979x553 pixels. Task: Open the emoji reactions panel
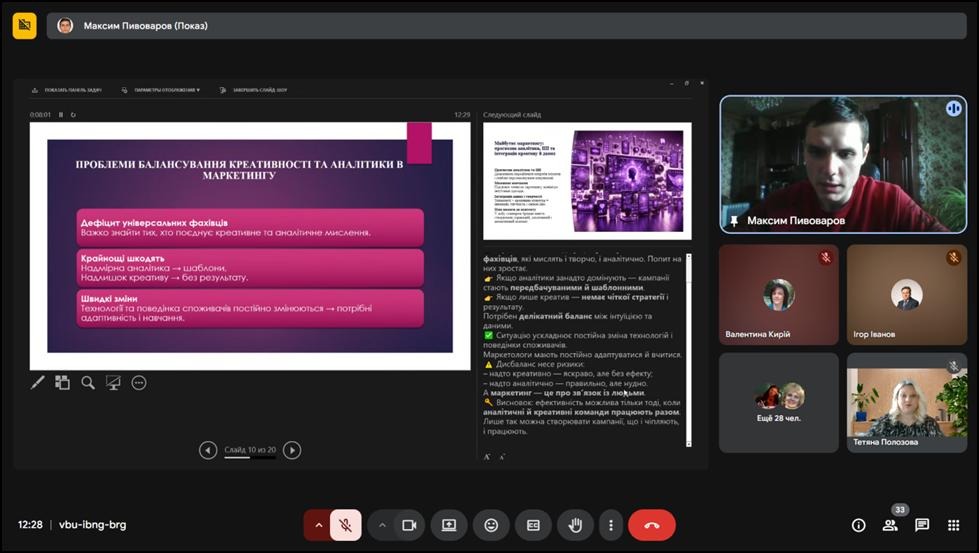coord(491,525)
